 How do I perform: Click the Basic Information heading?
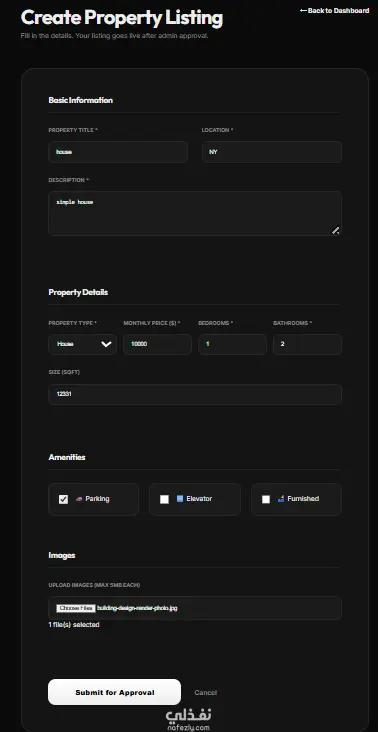click(x=80, y=100)
